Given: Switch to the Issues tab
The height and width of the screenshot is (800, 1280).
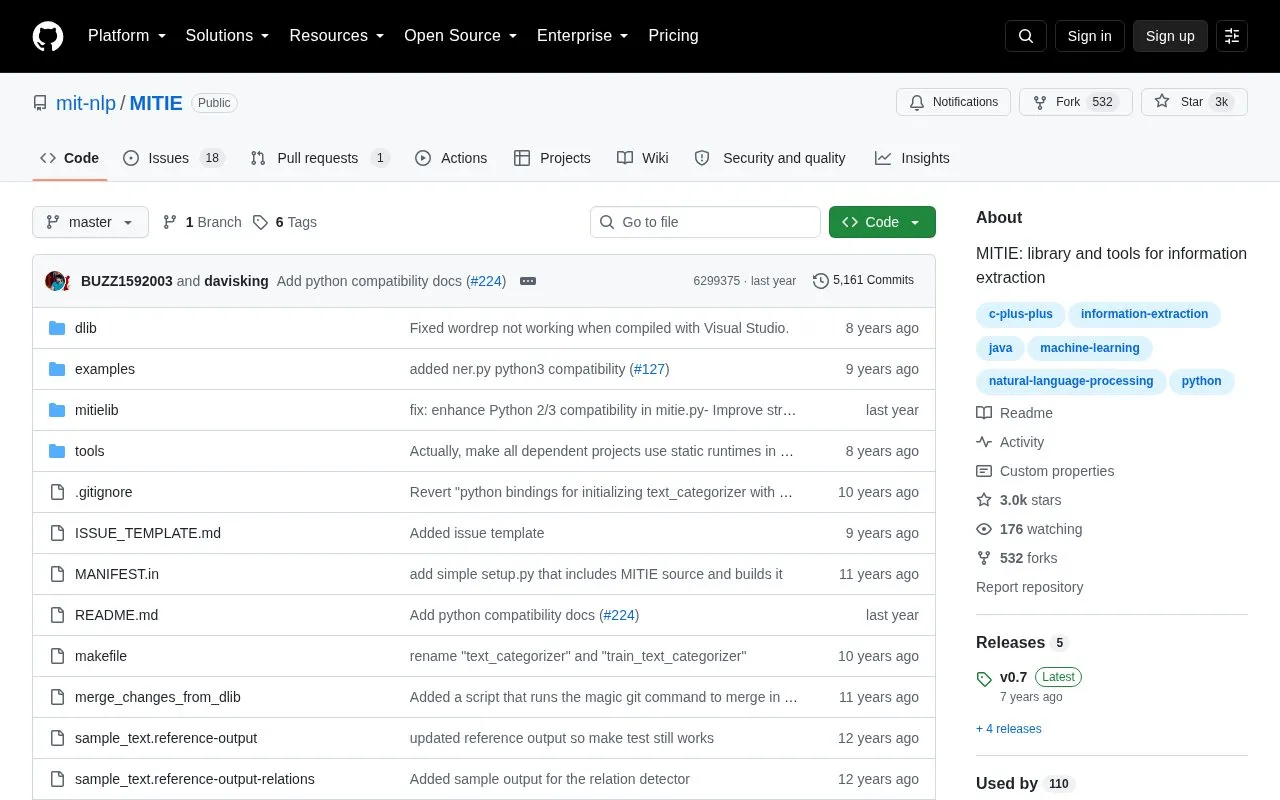Looking at the screenshot, I should coord(174,158).
